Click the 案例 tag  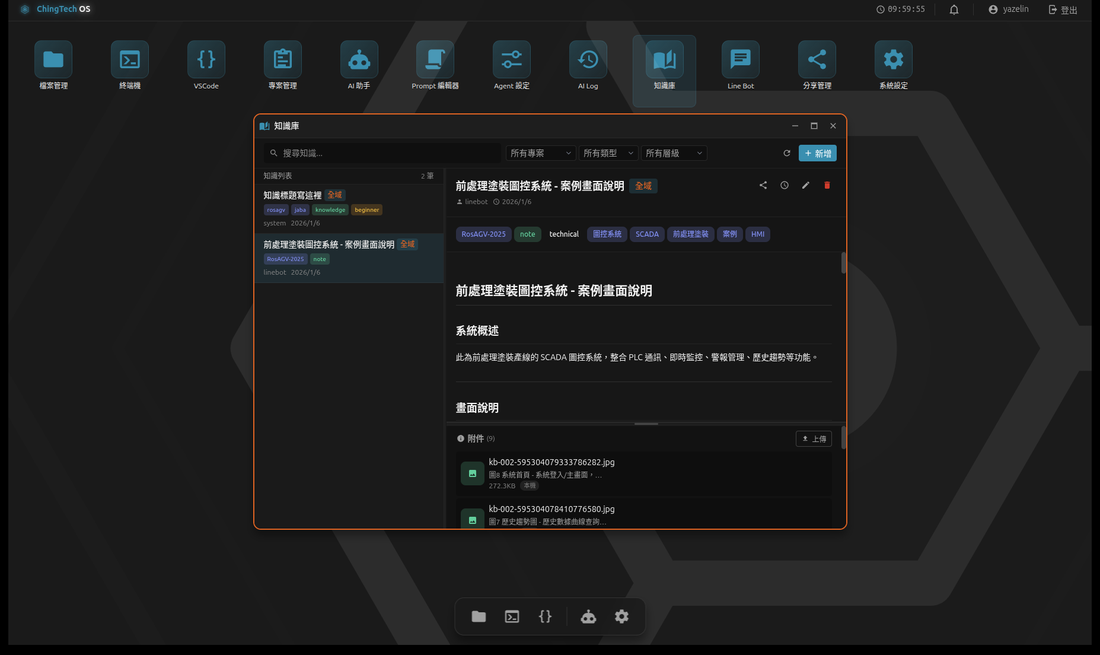coord(730,234)
